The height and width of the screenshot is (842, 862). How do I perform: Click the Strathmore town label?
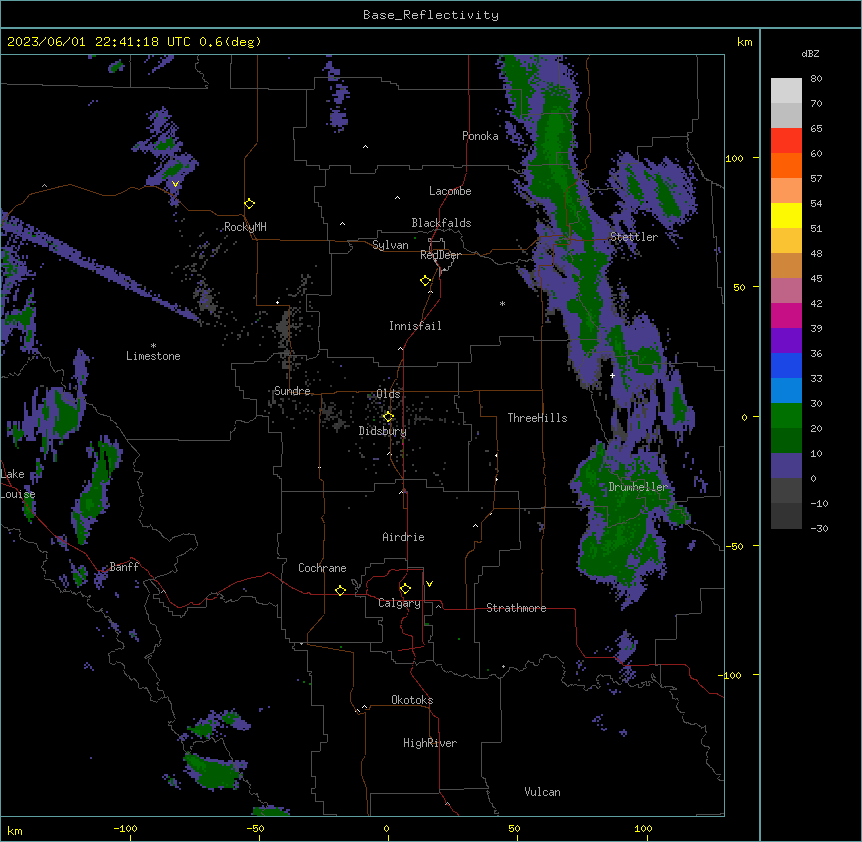516,608
